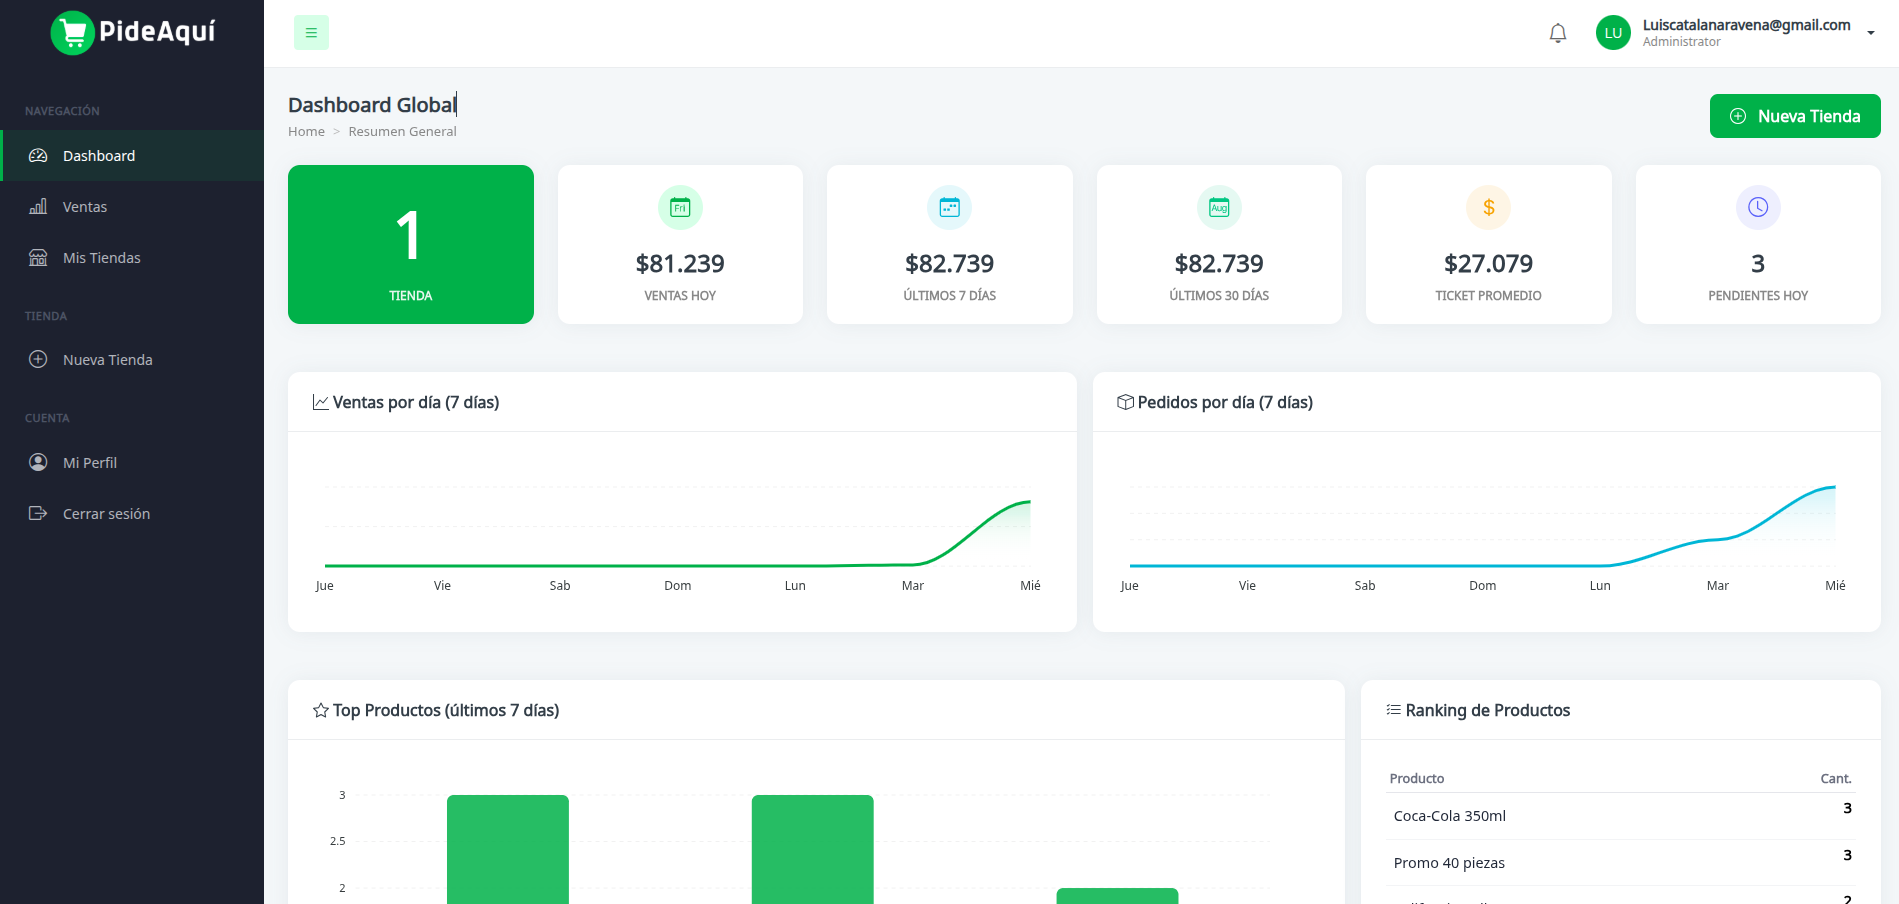Click the Mar point on the Pedidos chart
Image resolution: width=1899 pixels, height=904 pixels.
click(1717, 539)
